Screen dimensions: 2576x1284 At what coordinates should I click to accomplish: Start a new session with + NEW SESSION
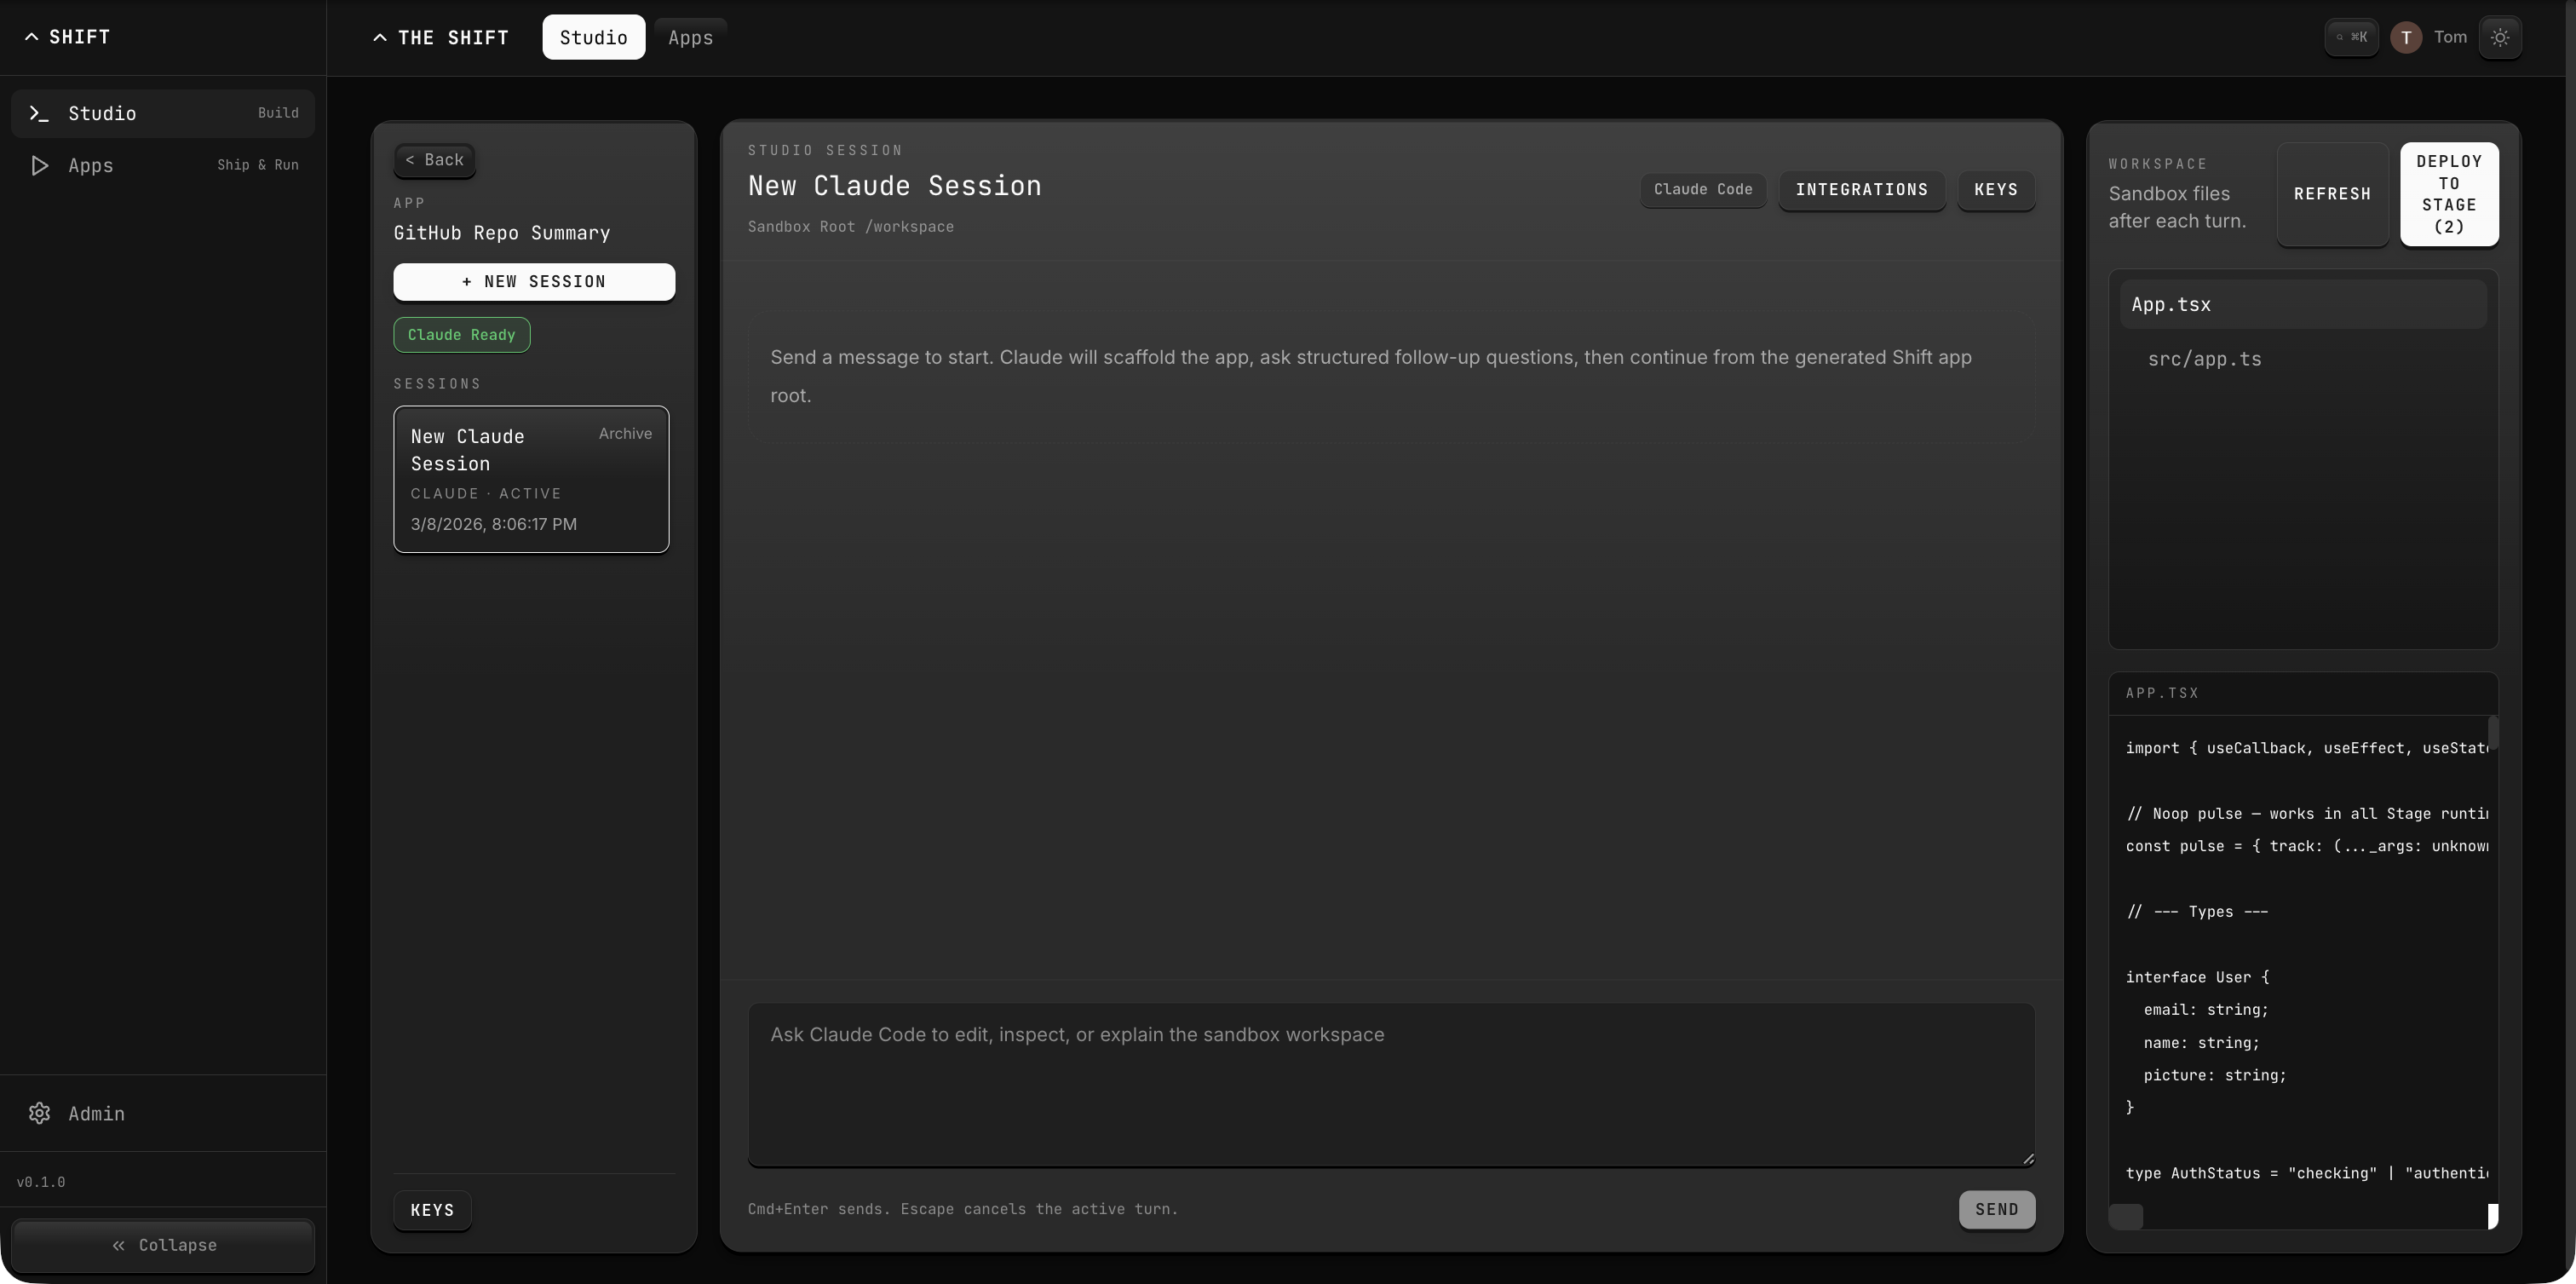(534, 282)
